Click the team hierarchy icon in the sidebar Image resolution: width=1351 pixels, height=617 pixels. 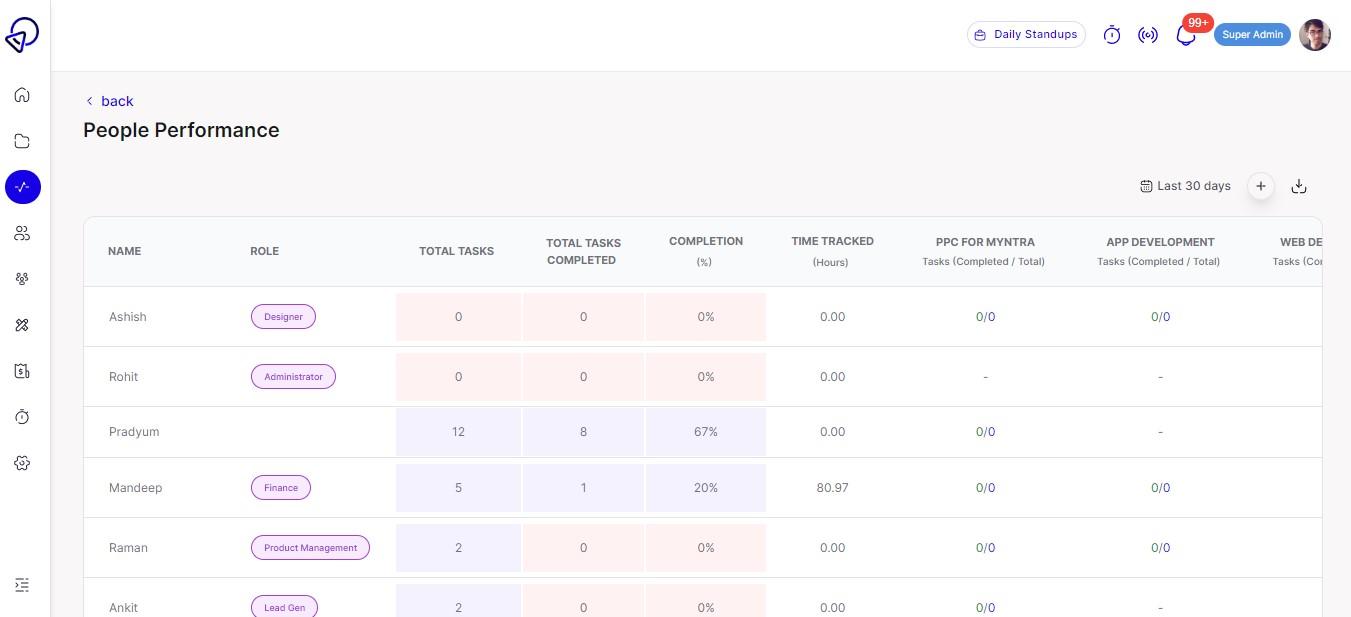click(x=22, y=279)
